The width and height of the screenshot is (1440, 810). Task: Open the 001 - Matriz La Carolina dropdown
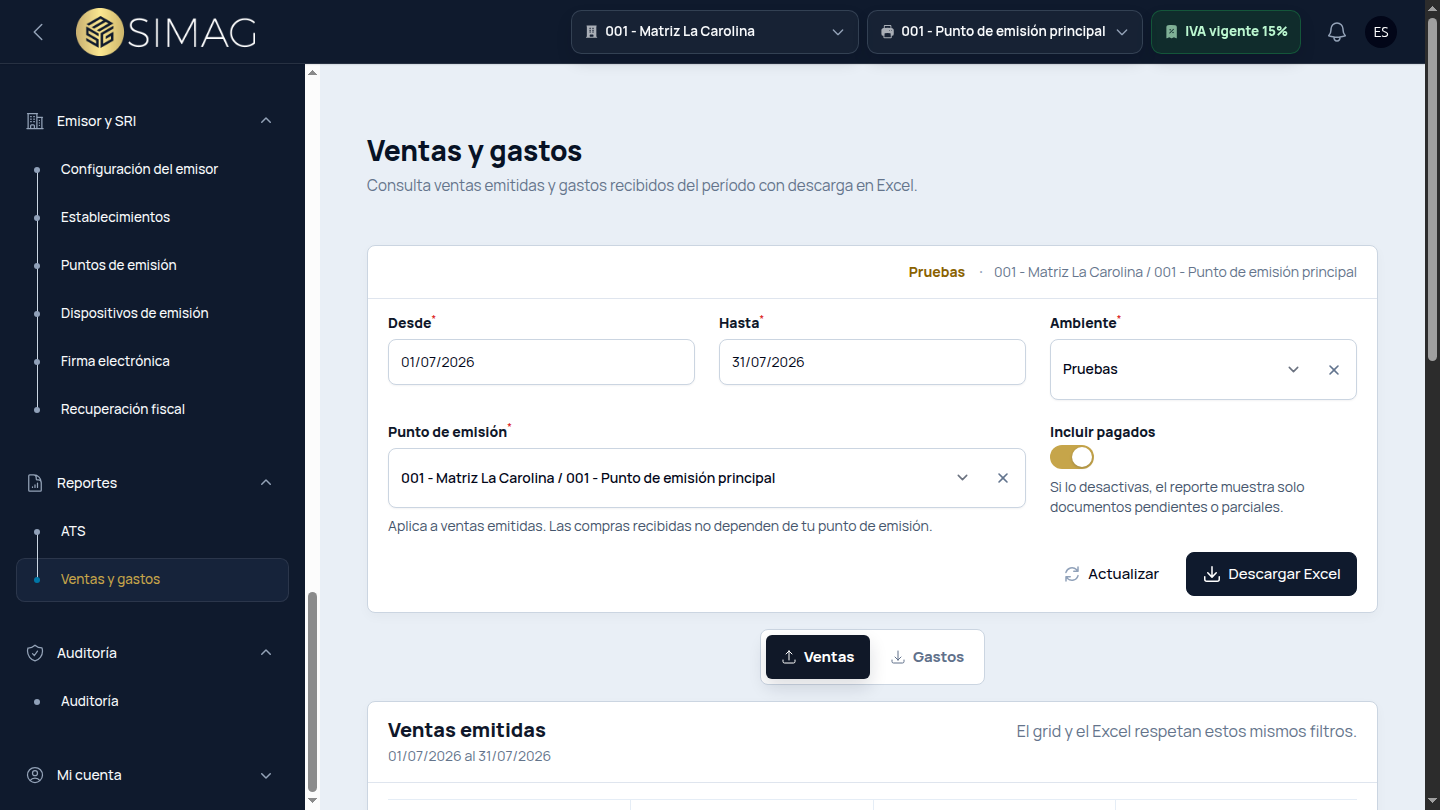click(715, 32)
